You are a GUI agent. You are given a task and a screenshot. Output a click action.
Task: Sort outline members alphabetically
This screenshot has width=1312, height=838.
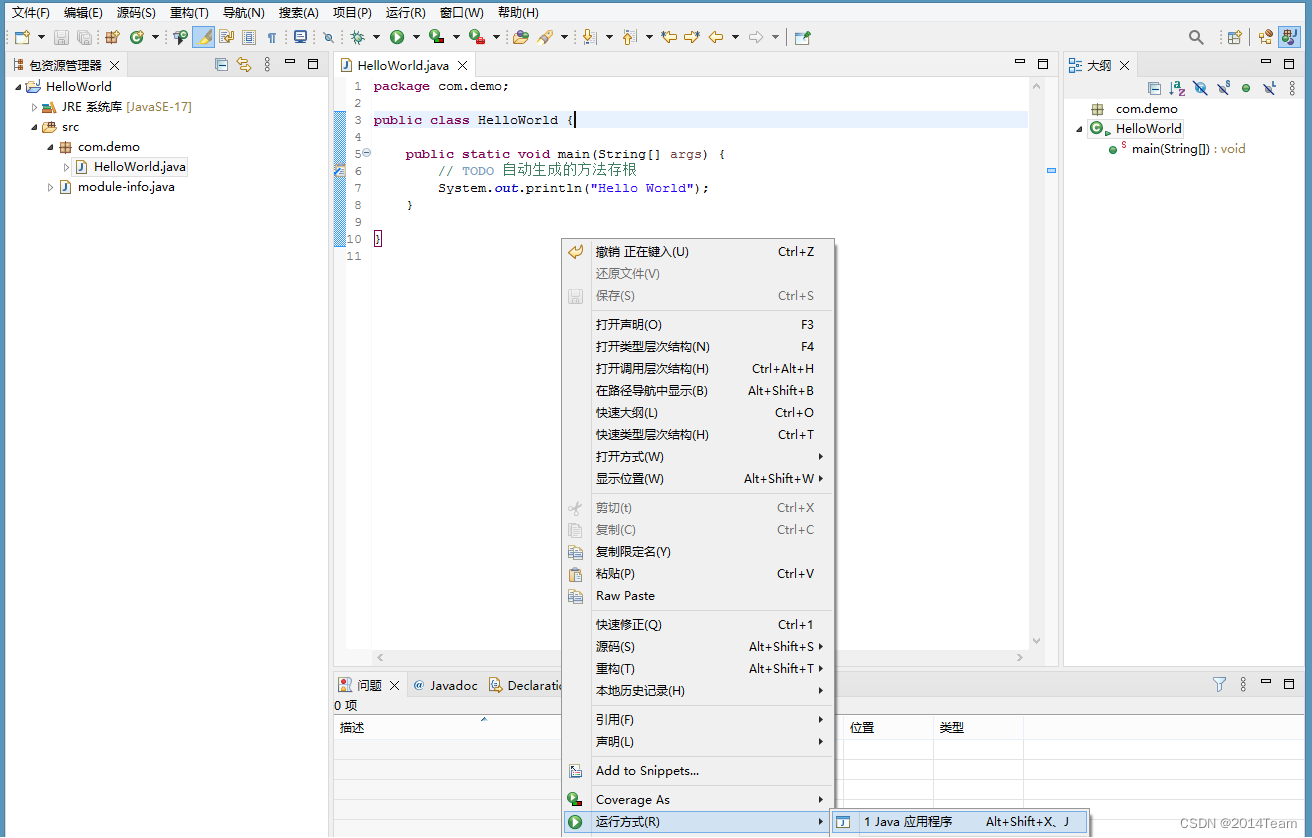[x=1177, y=89]
